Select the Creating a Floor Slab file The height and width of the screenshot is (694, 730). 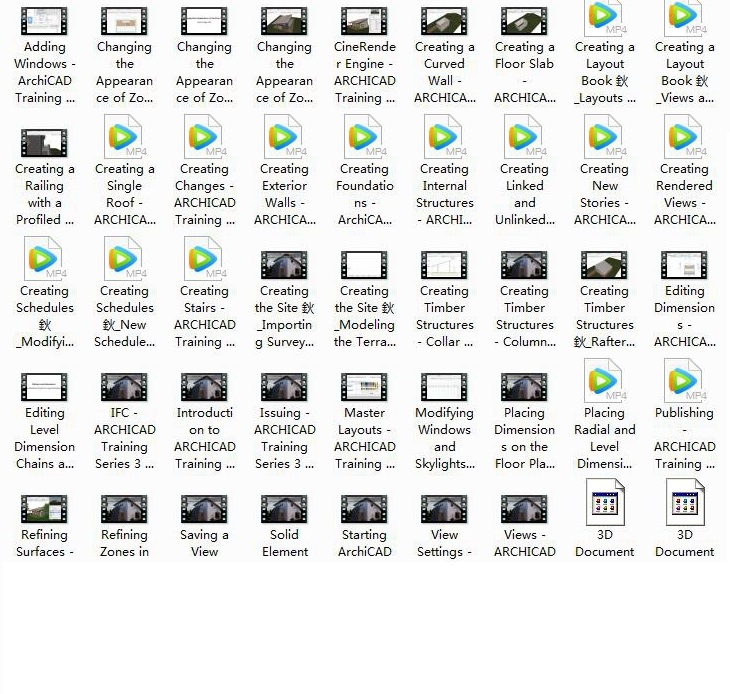coord(524,21)
